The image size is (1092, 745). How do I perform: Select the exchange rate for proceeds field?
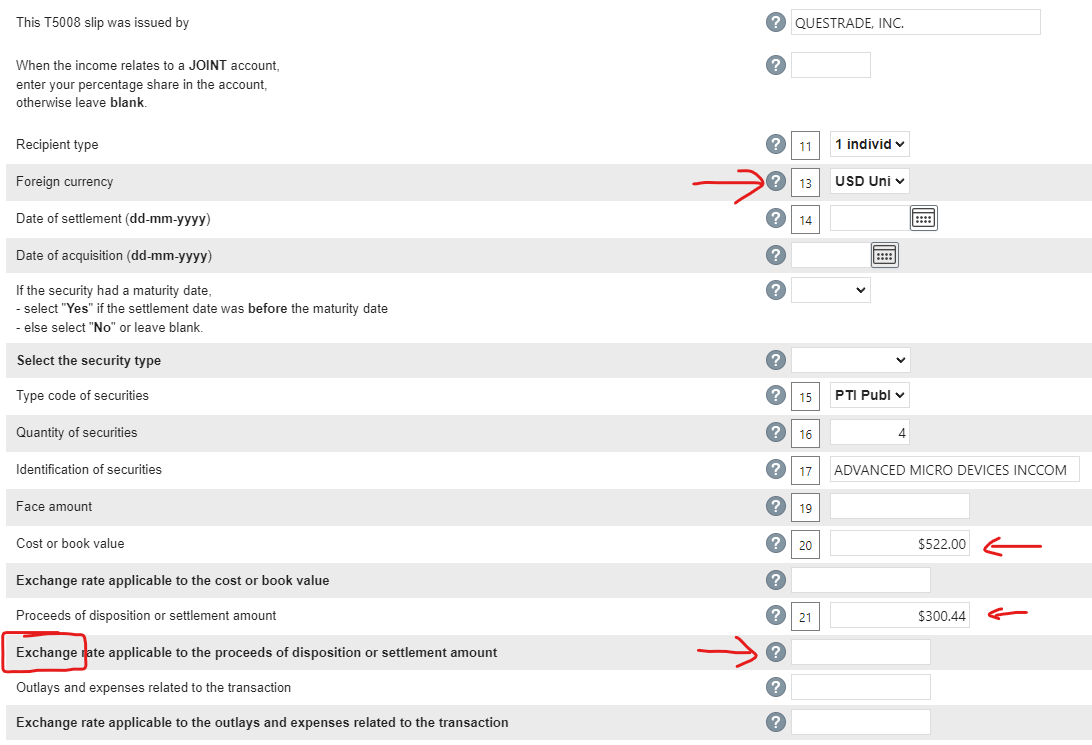click(x=860, y=652)
